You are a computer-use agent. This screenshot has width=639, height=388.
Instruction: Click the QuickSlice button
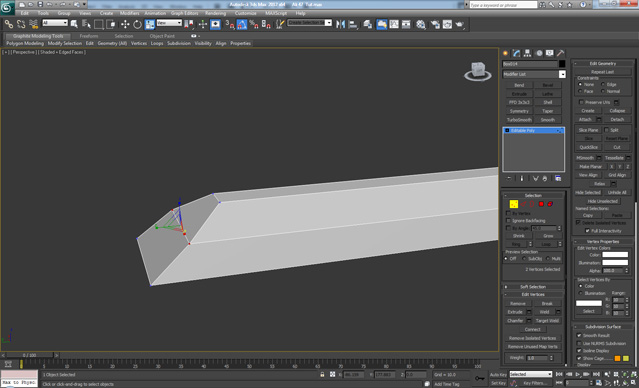coord(588,147)
